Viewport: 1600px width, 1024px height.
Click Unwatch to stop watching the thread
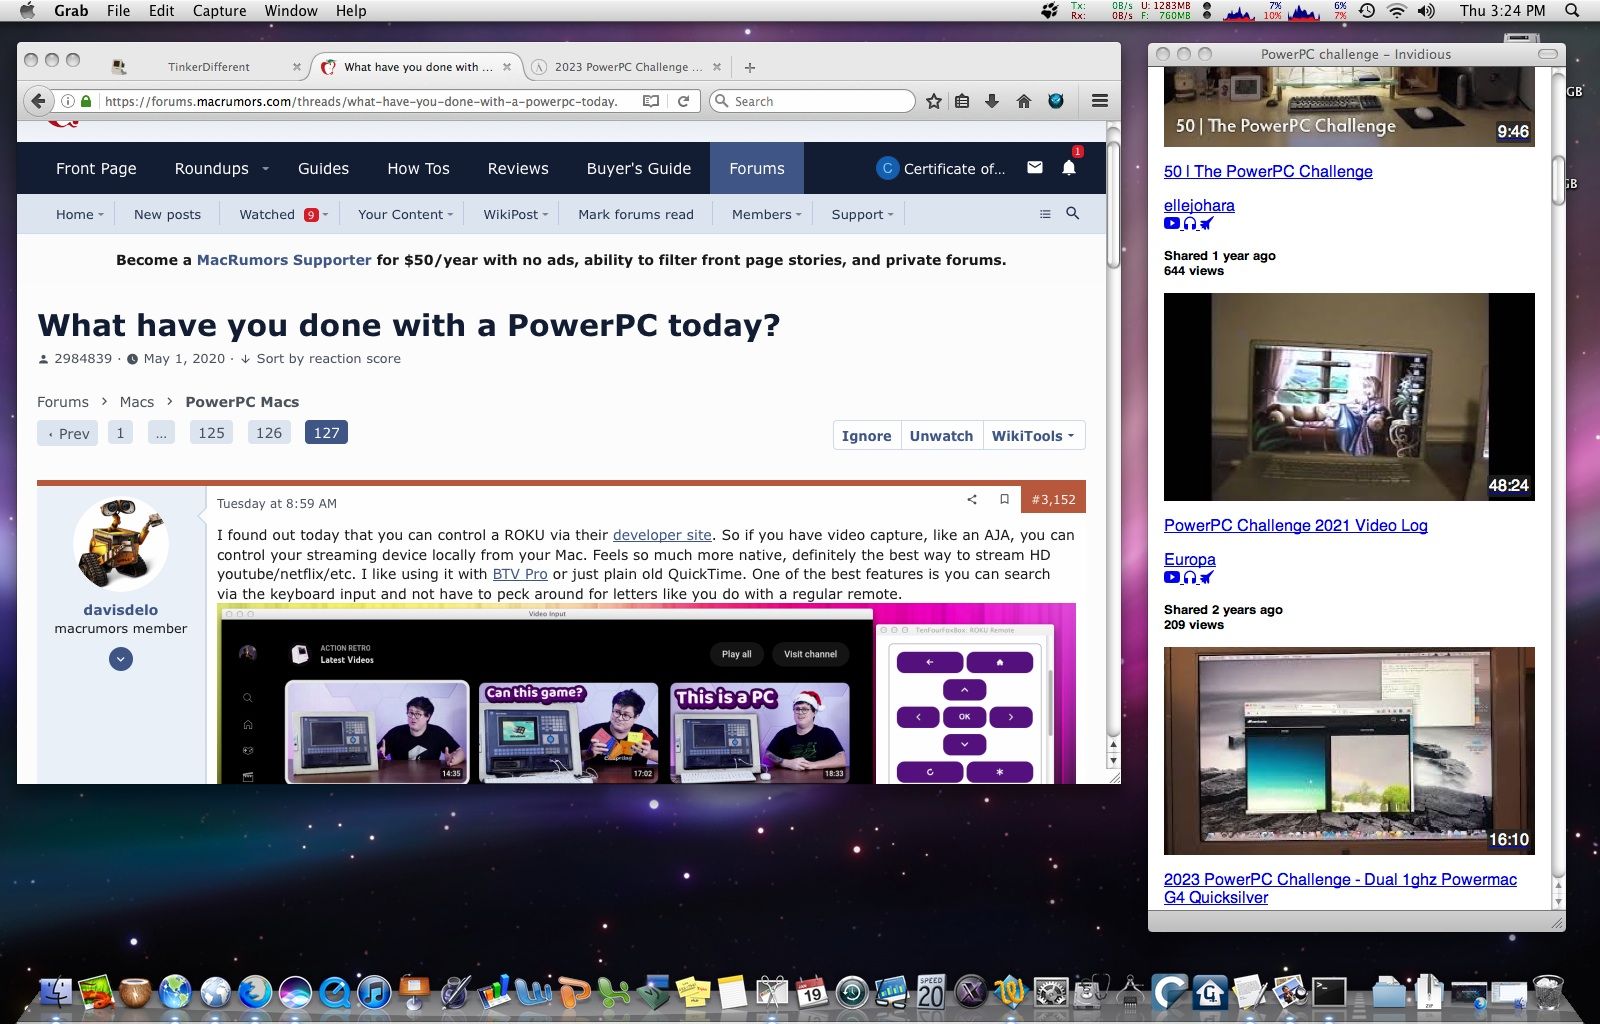[x=941, y=436]
